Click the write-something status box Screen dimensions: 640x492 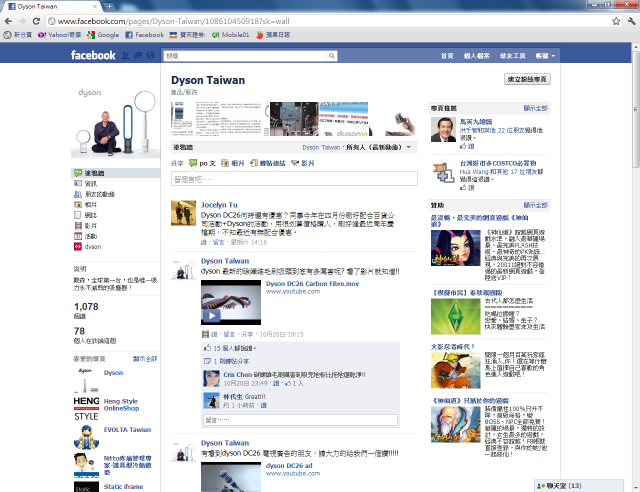point(294,179)
